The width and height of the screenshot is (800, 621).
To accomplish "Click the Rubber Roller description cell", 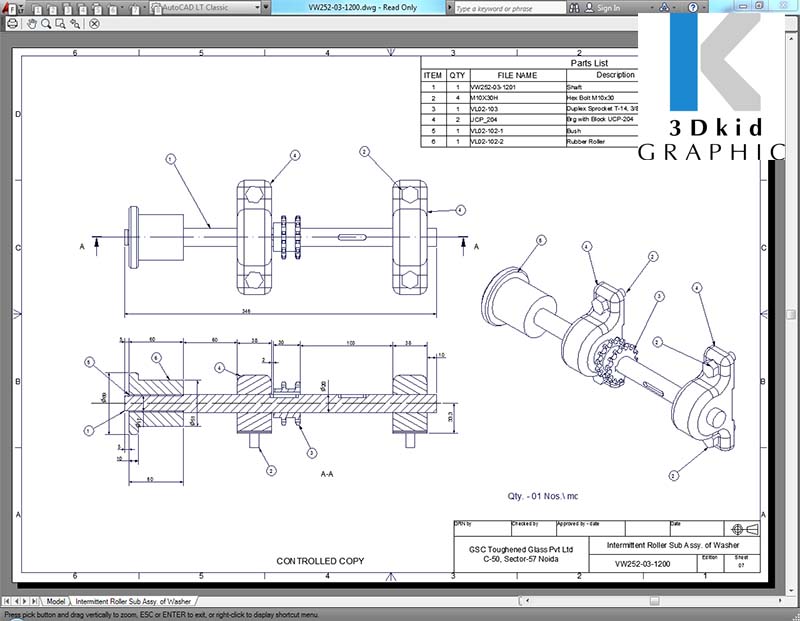I will point(602,141).
